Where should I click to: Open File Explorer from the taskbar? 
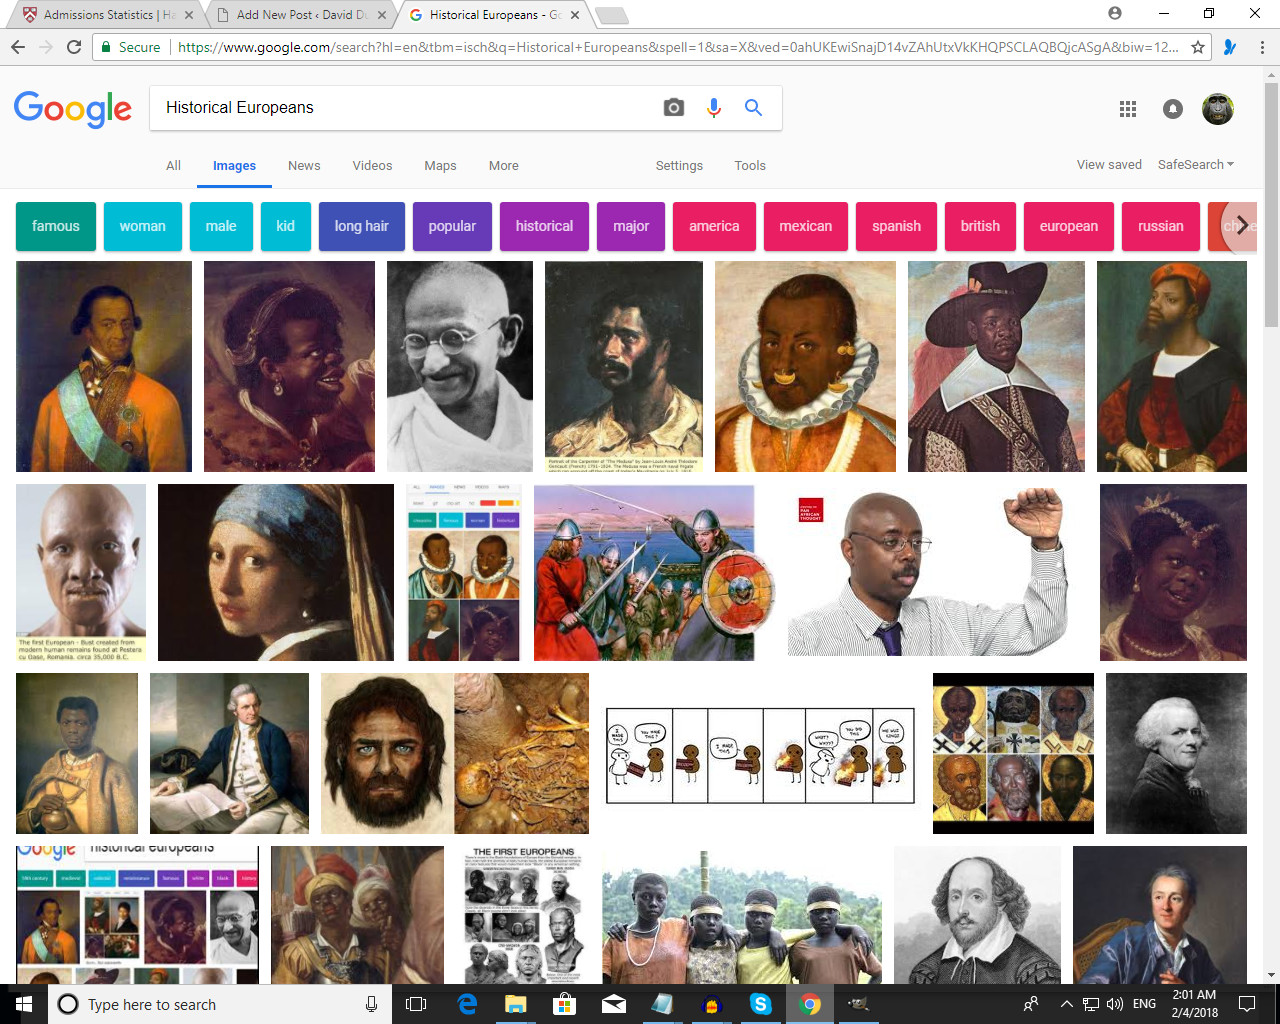click(x=515, y=1004)
